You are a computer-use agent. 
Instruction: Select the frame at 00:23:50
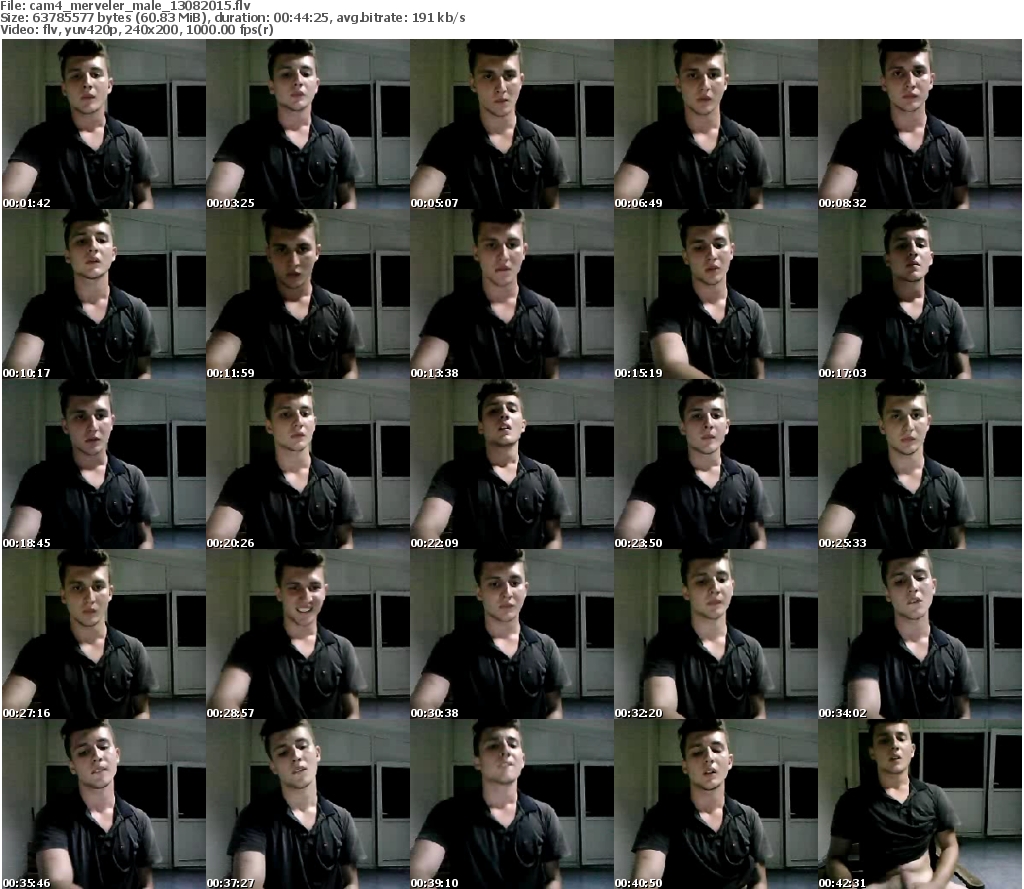[716, 464]
